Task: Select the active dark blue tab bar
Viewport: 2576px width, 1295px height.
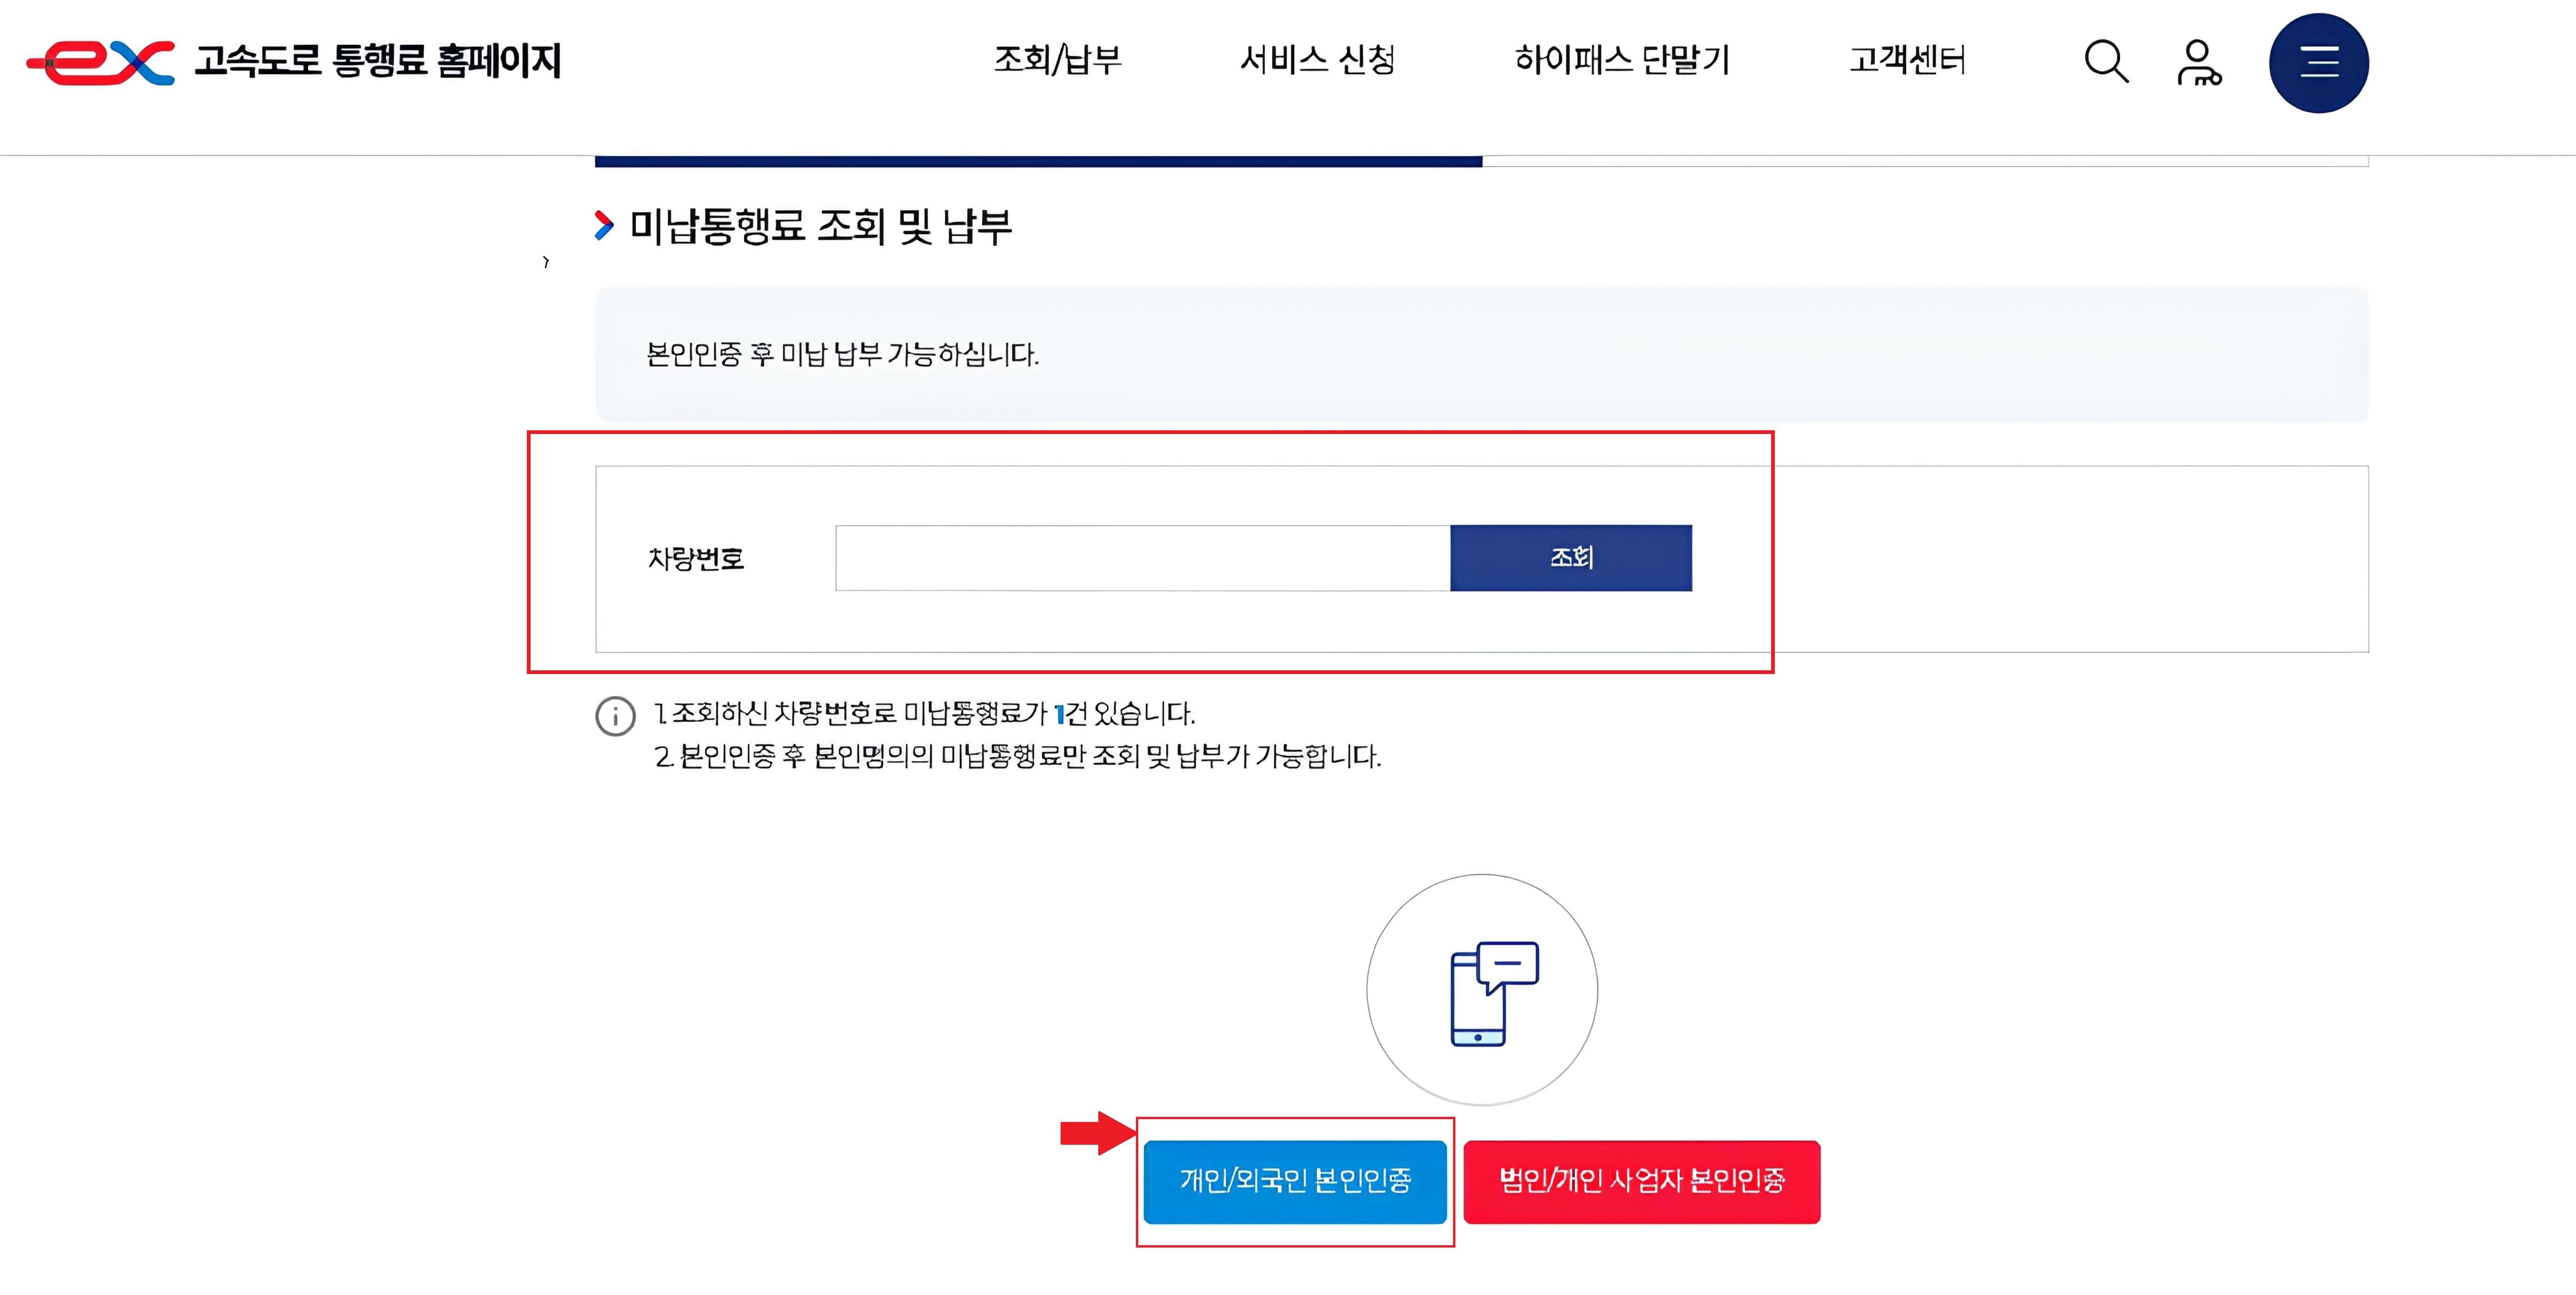Action: pyautogui.click(x=1037, y=161)
